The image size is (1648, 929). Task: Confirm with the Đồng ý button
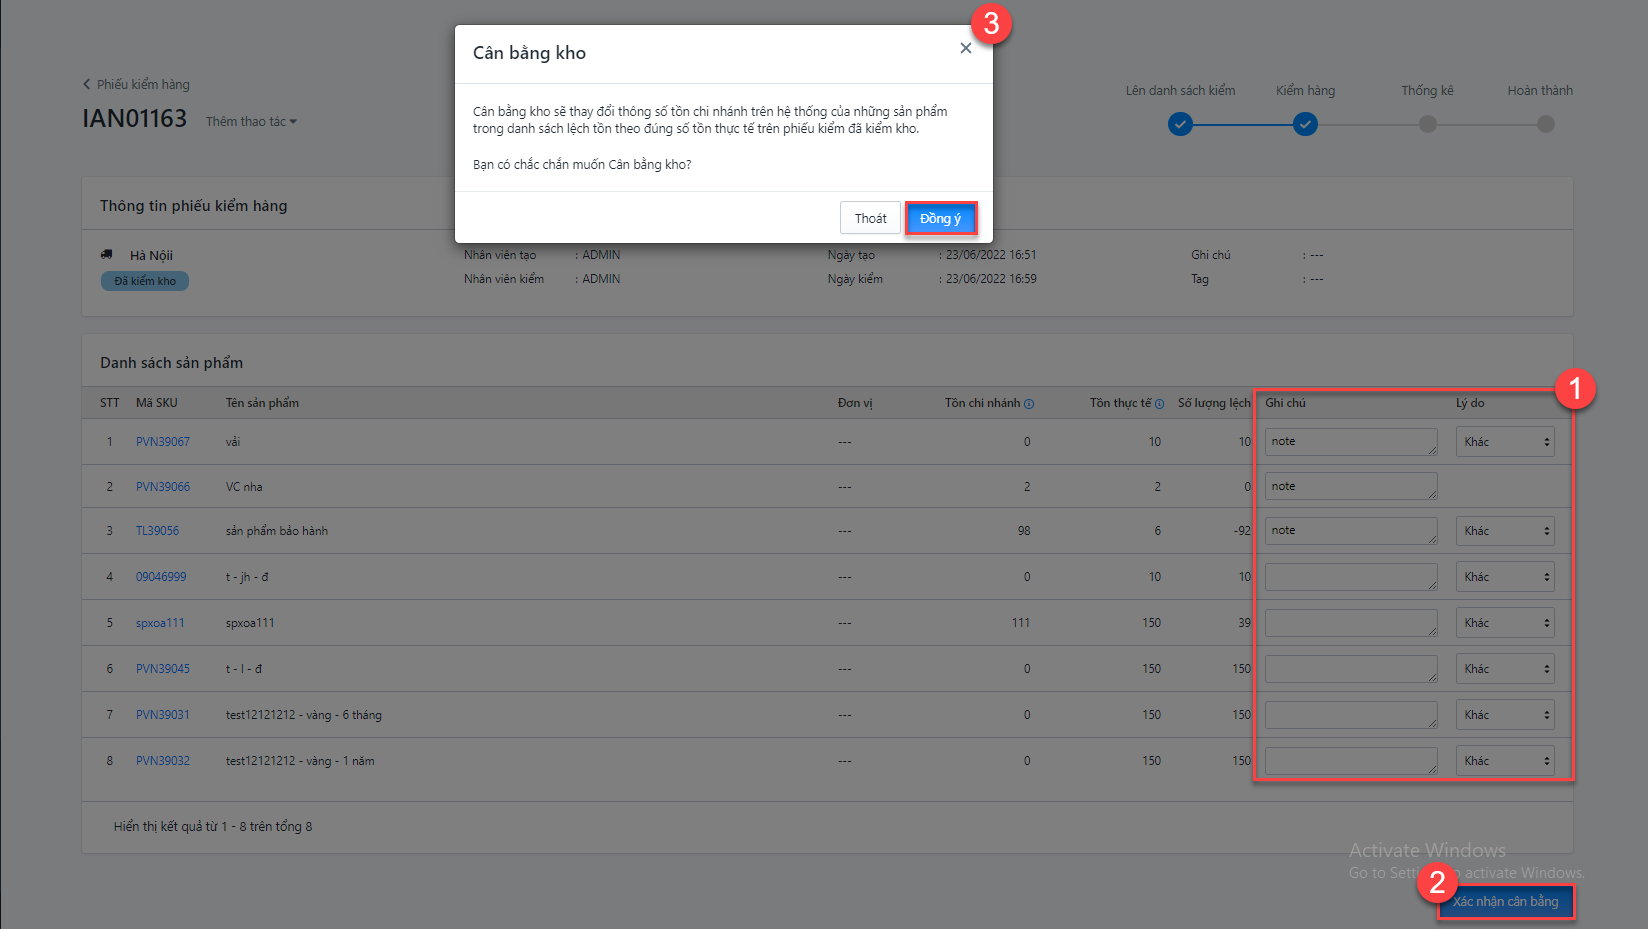pos(940,218)
